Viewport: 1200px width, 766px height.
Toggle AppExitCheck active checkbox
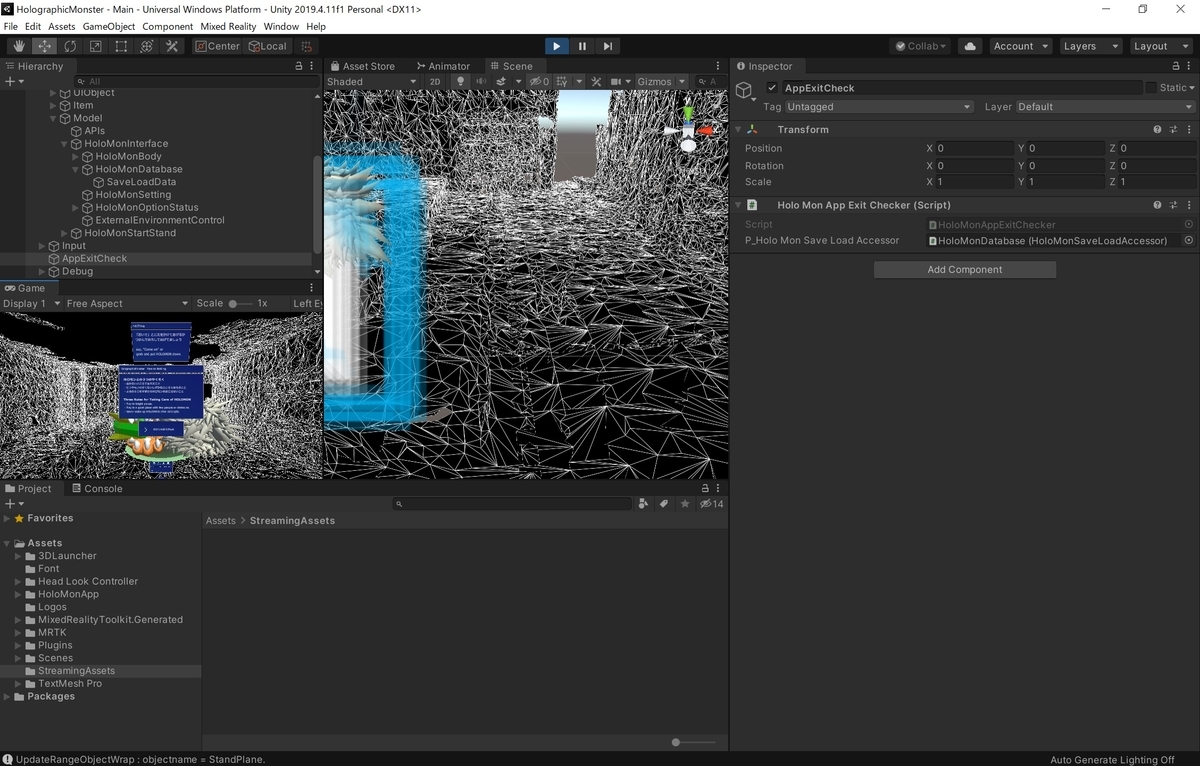pyautogui.click(x=772, y=88)
